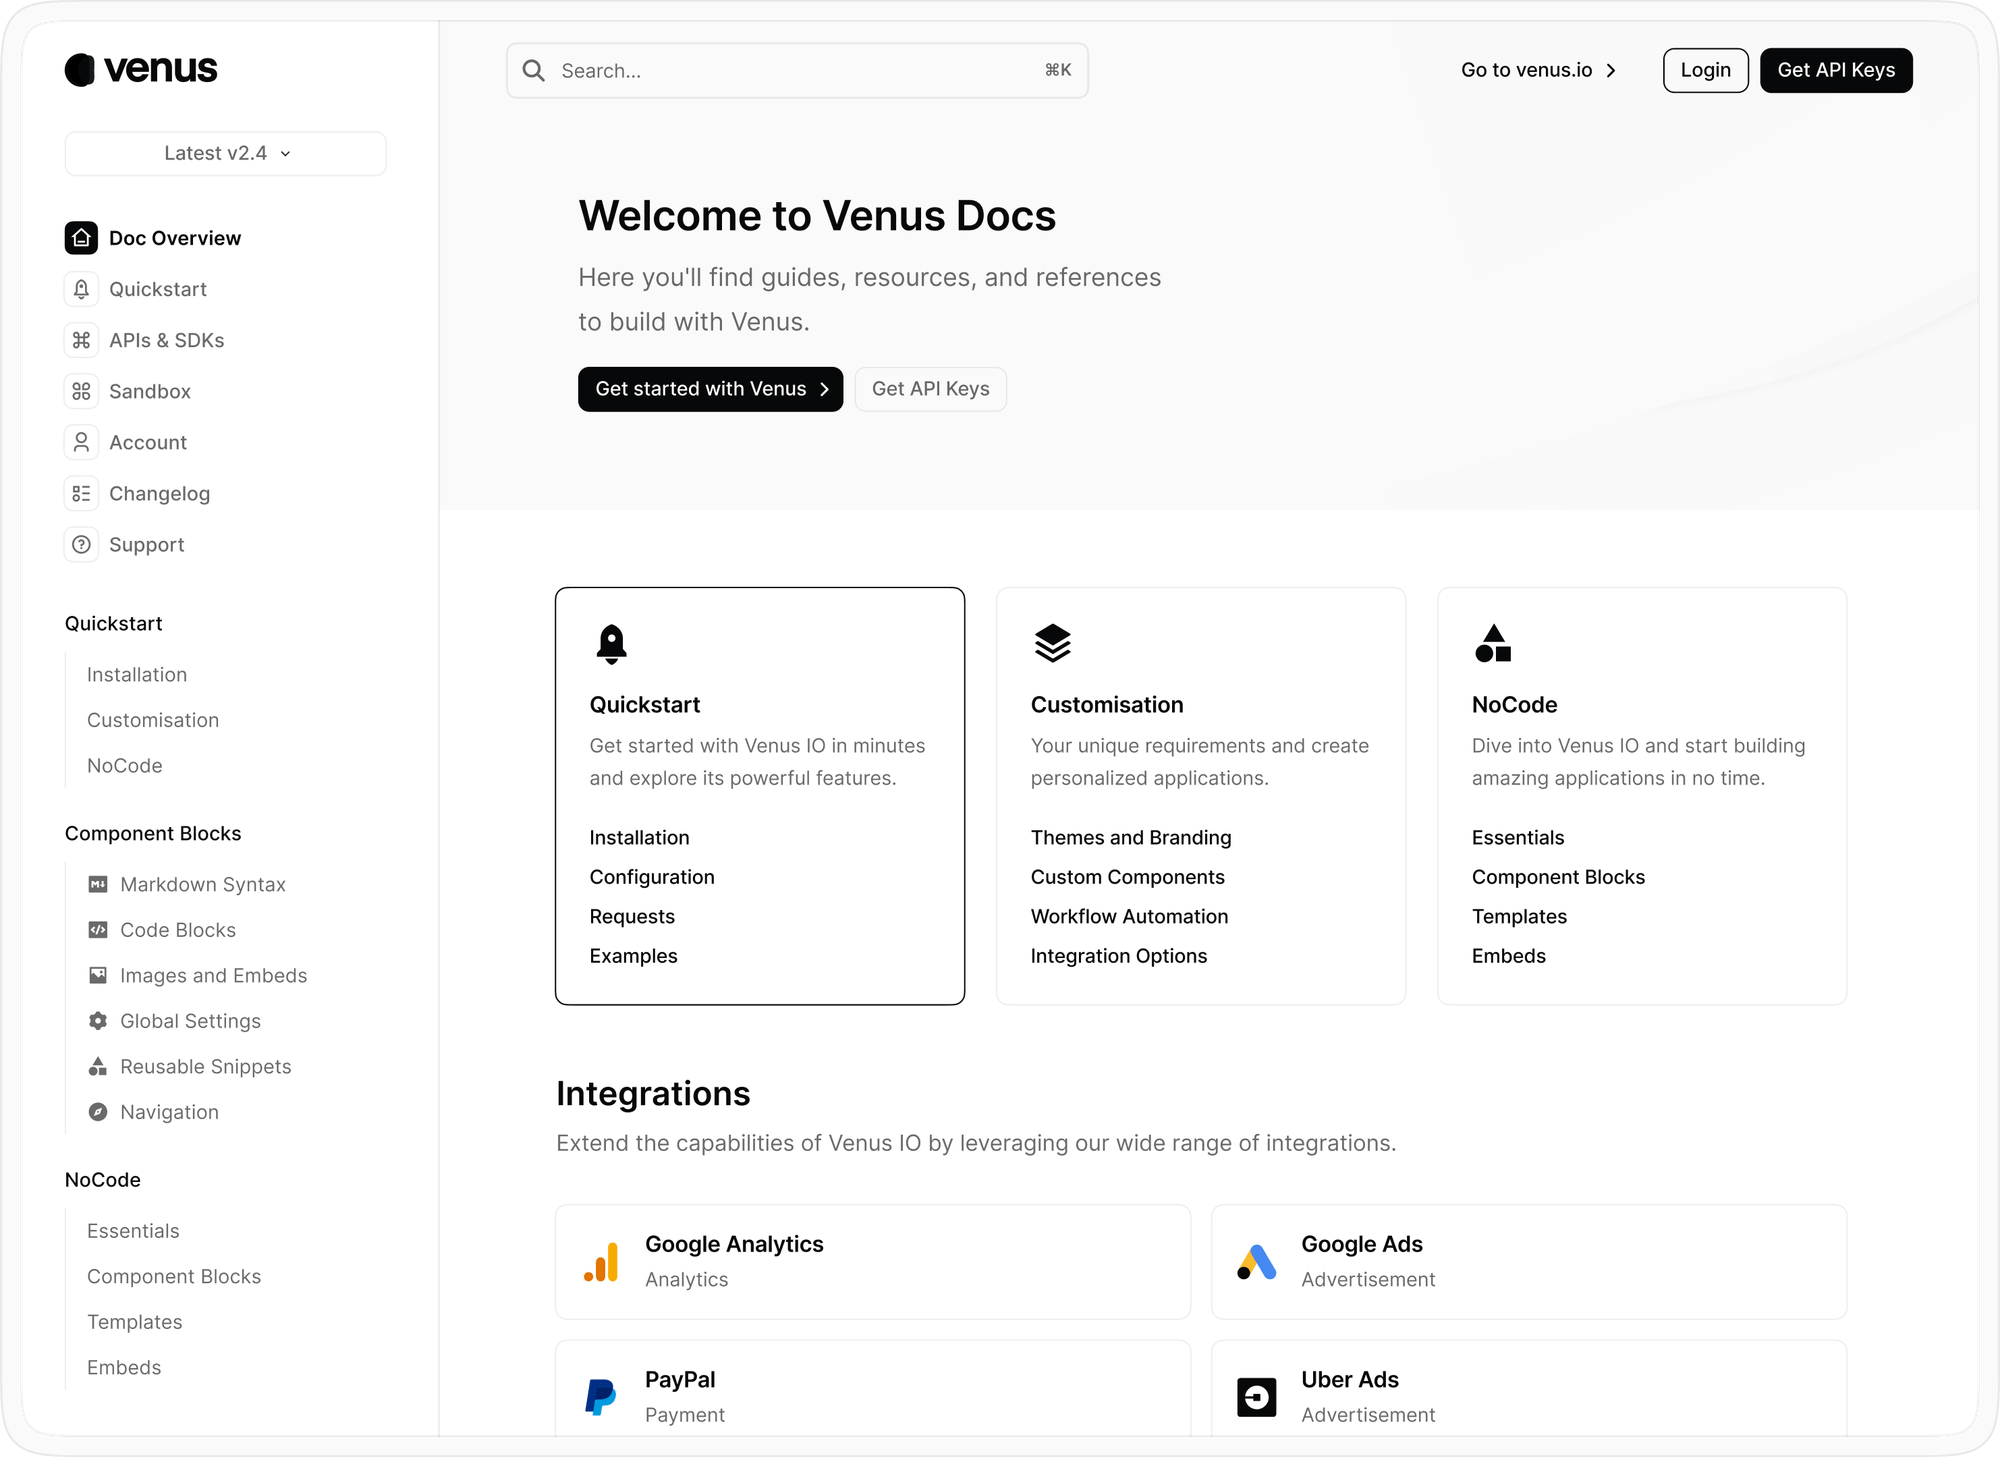The height and width of the screenshot is (1457, 2000).
Task: Click the Markdown Syntax icon in sidebar
Action: click(97, 884)
